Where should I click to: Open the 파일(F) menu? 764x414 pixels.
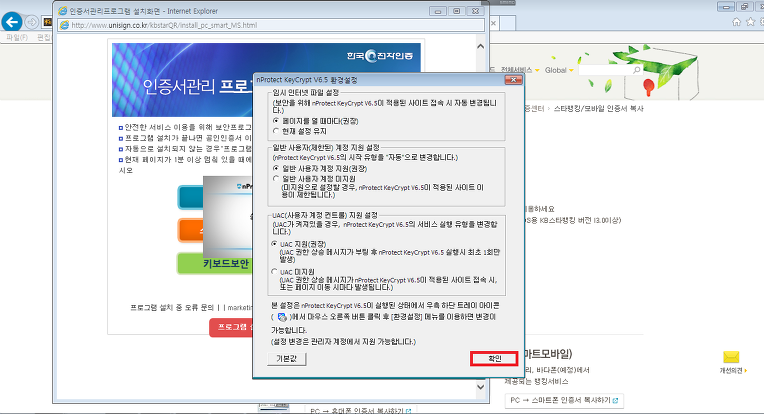click(x=17, y=38)
